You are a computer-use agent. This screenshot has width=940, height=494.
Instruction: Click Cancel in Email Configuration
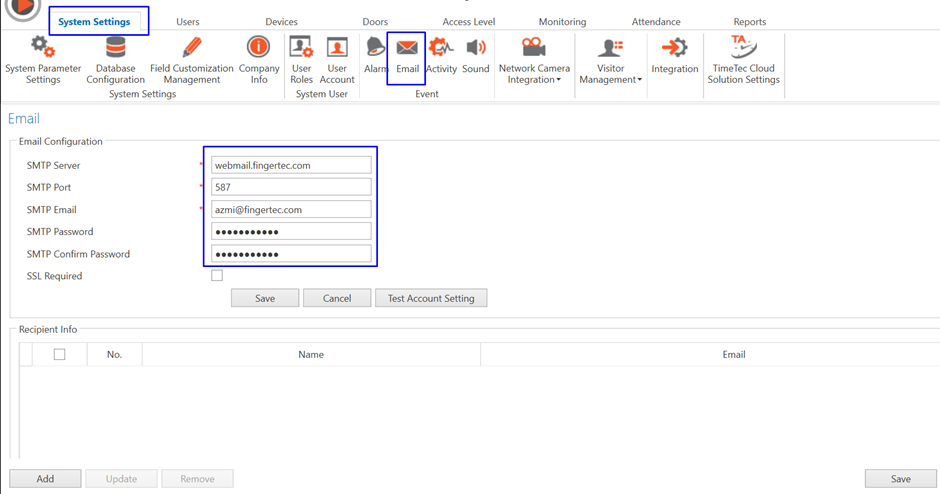click(x=337, y=298)
